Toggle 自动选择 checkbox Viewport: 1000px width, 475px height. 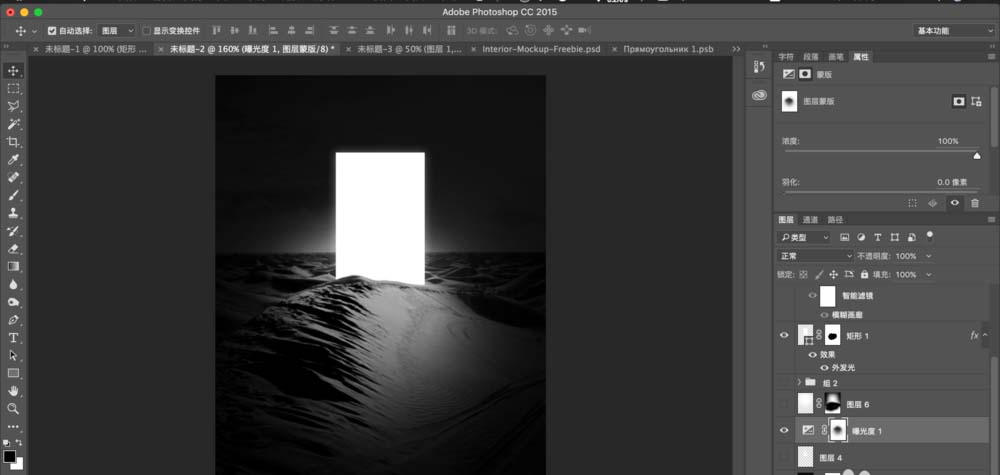pos(52,31)
